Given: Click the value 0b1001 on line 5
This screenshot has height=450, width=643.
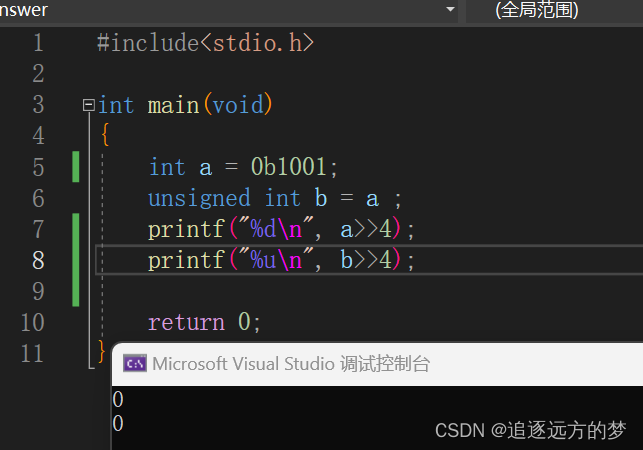Looking at the screenshot, I should click(288, 167).
